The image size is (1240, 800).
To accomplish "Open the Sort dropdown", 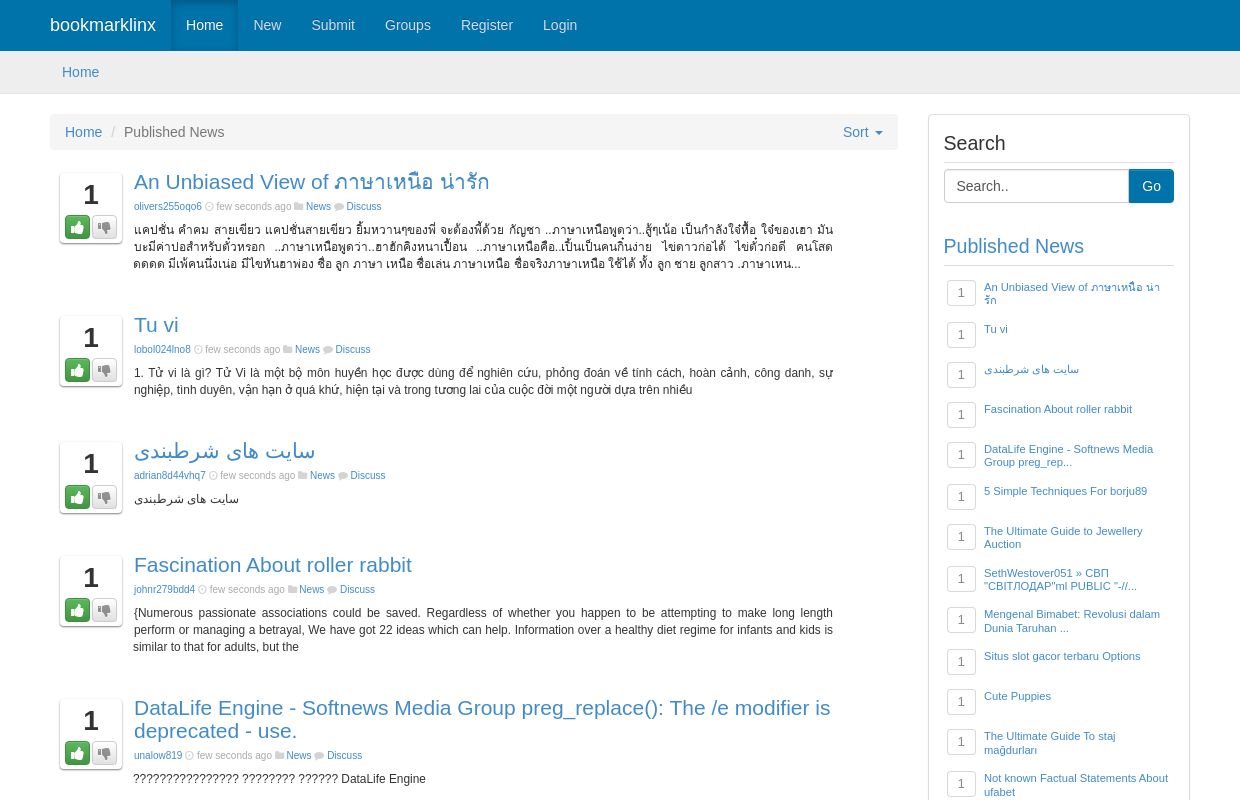I will (x=862, y=132).
